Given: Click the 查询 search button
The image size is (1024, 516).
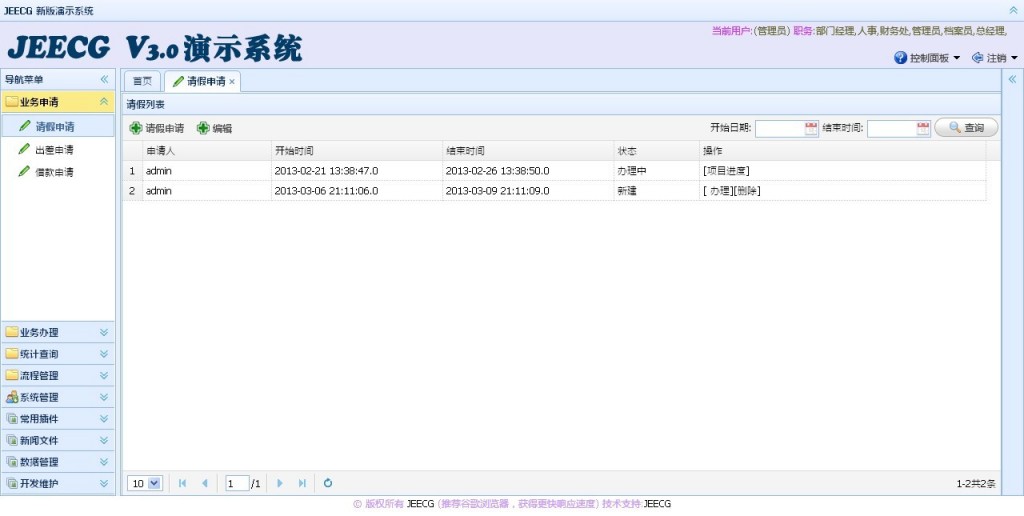Looking at the screenshot, I should (x=966, y=127).
